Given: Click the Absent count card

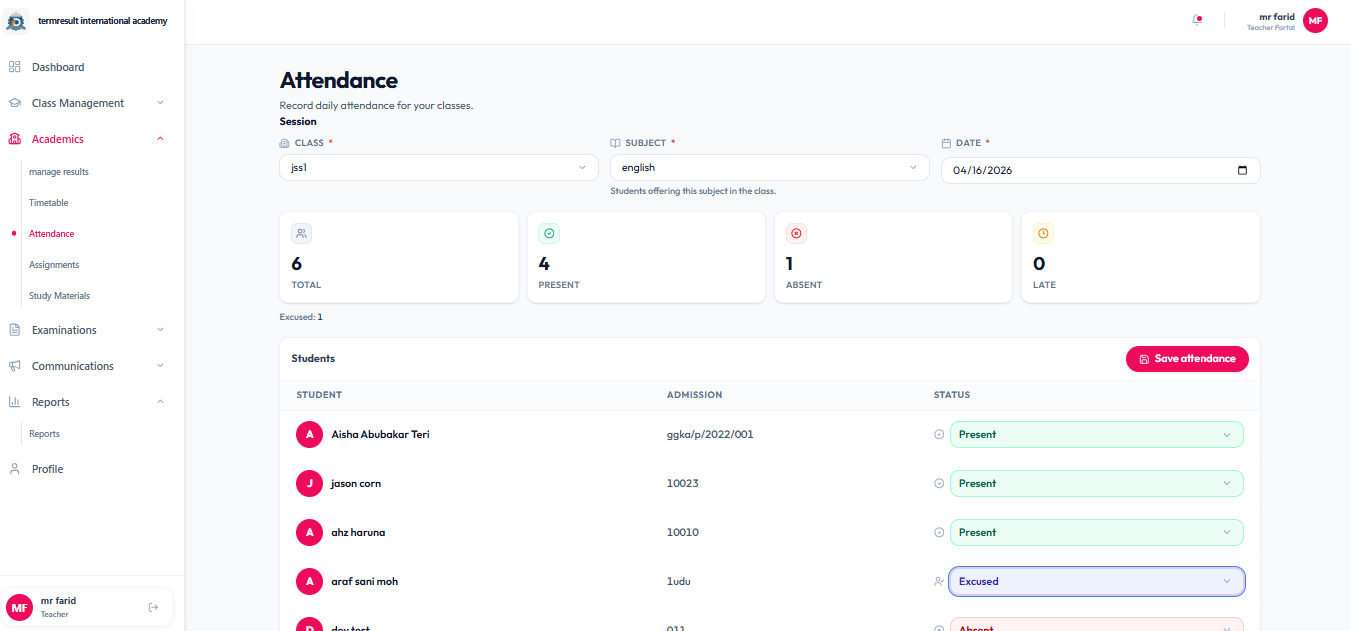Looking at the screenshot, I should [893, 257].
